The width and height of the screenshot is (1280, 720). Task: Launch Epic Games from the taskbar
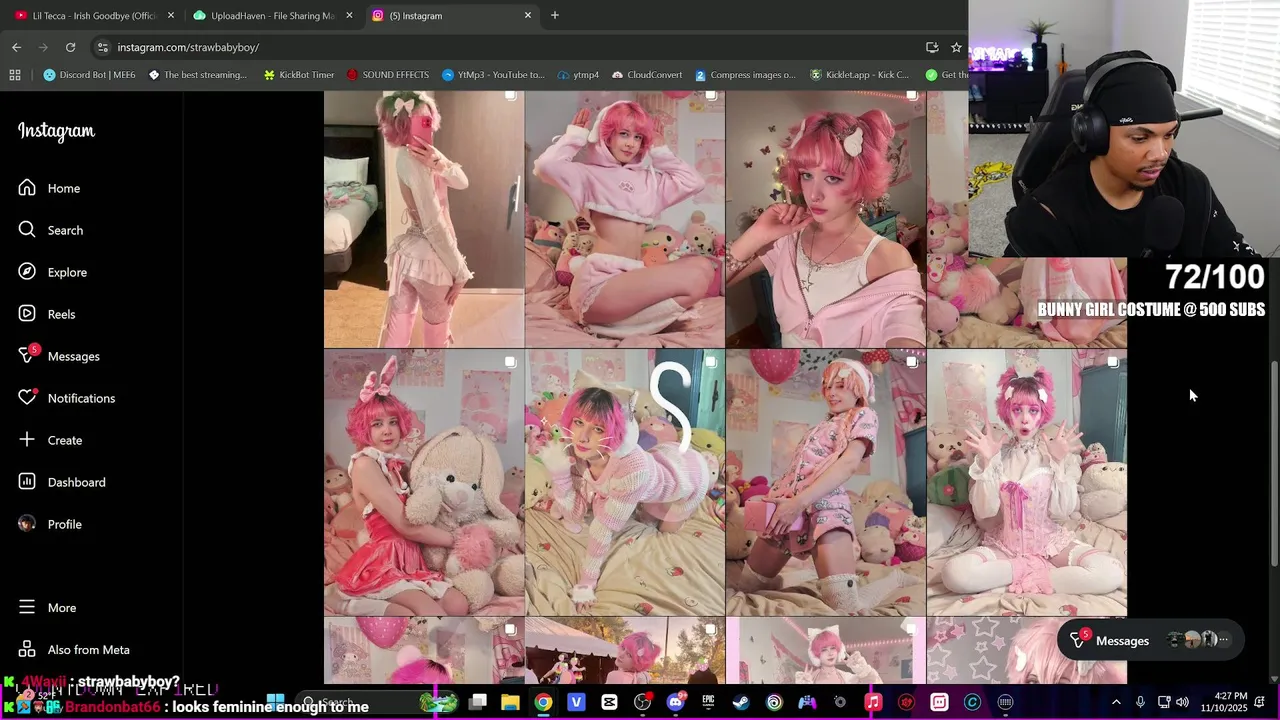[x=708, y=702]
